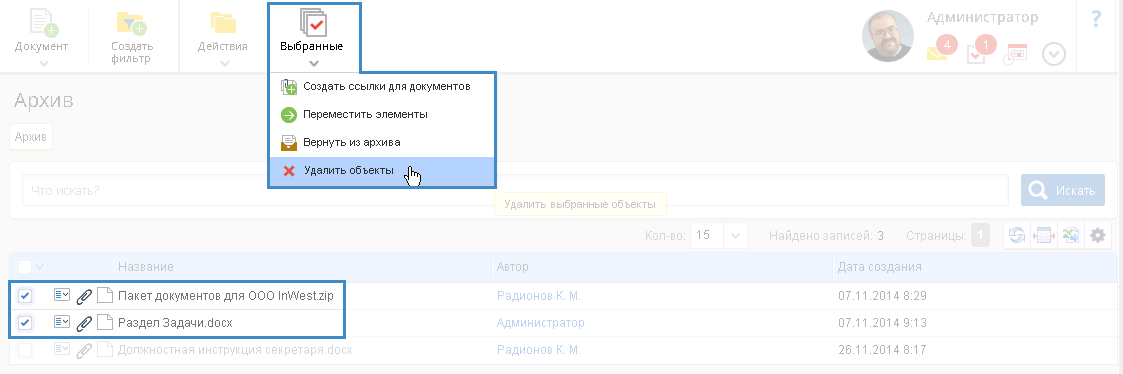Click the table refresh icon
1123x374 pixels.
coord(1017,235)
